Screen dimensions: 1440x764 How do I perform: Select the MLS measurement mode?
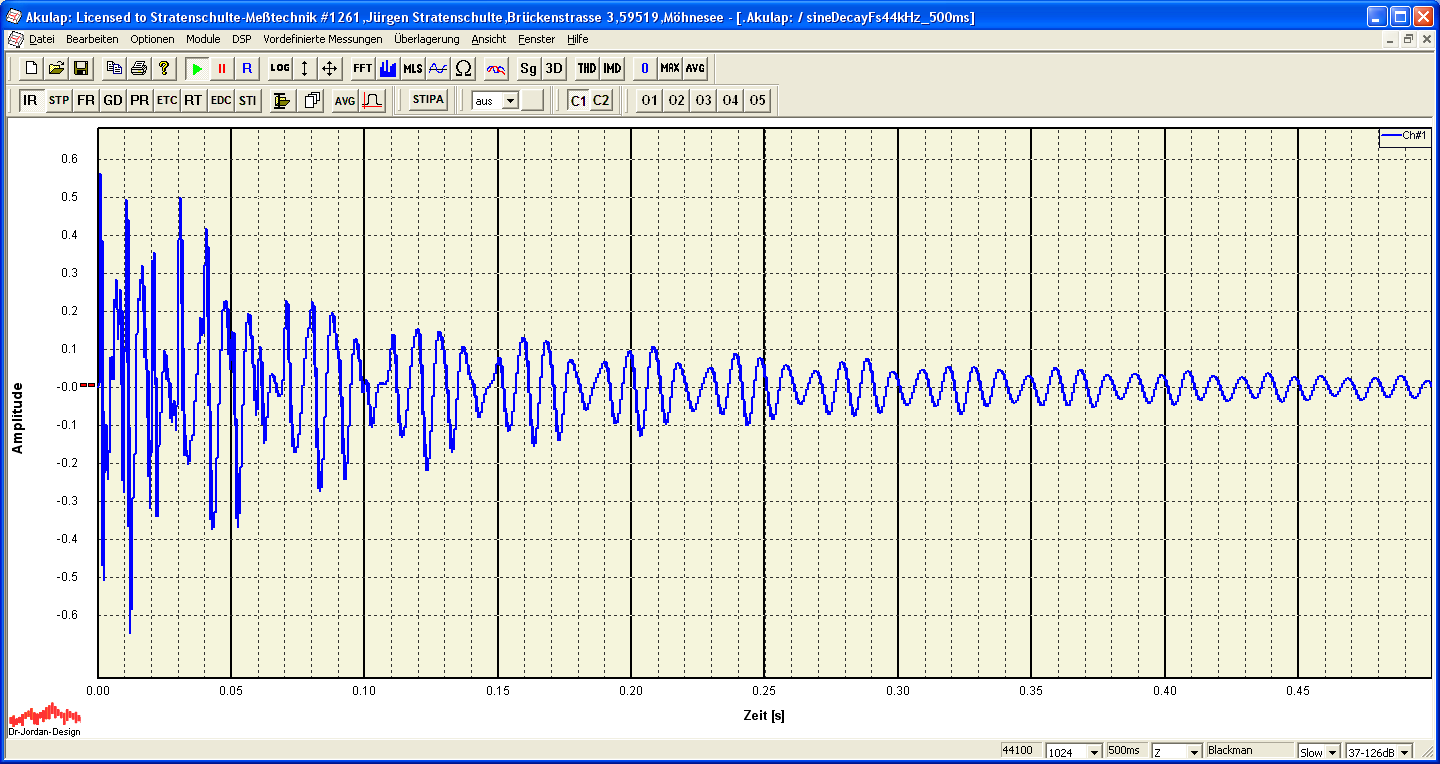pos(413,69)
